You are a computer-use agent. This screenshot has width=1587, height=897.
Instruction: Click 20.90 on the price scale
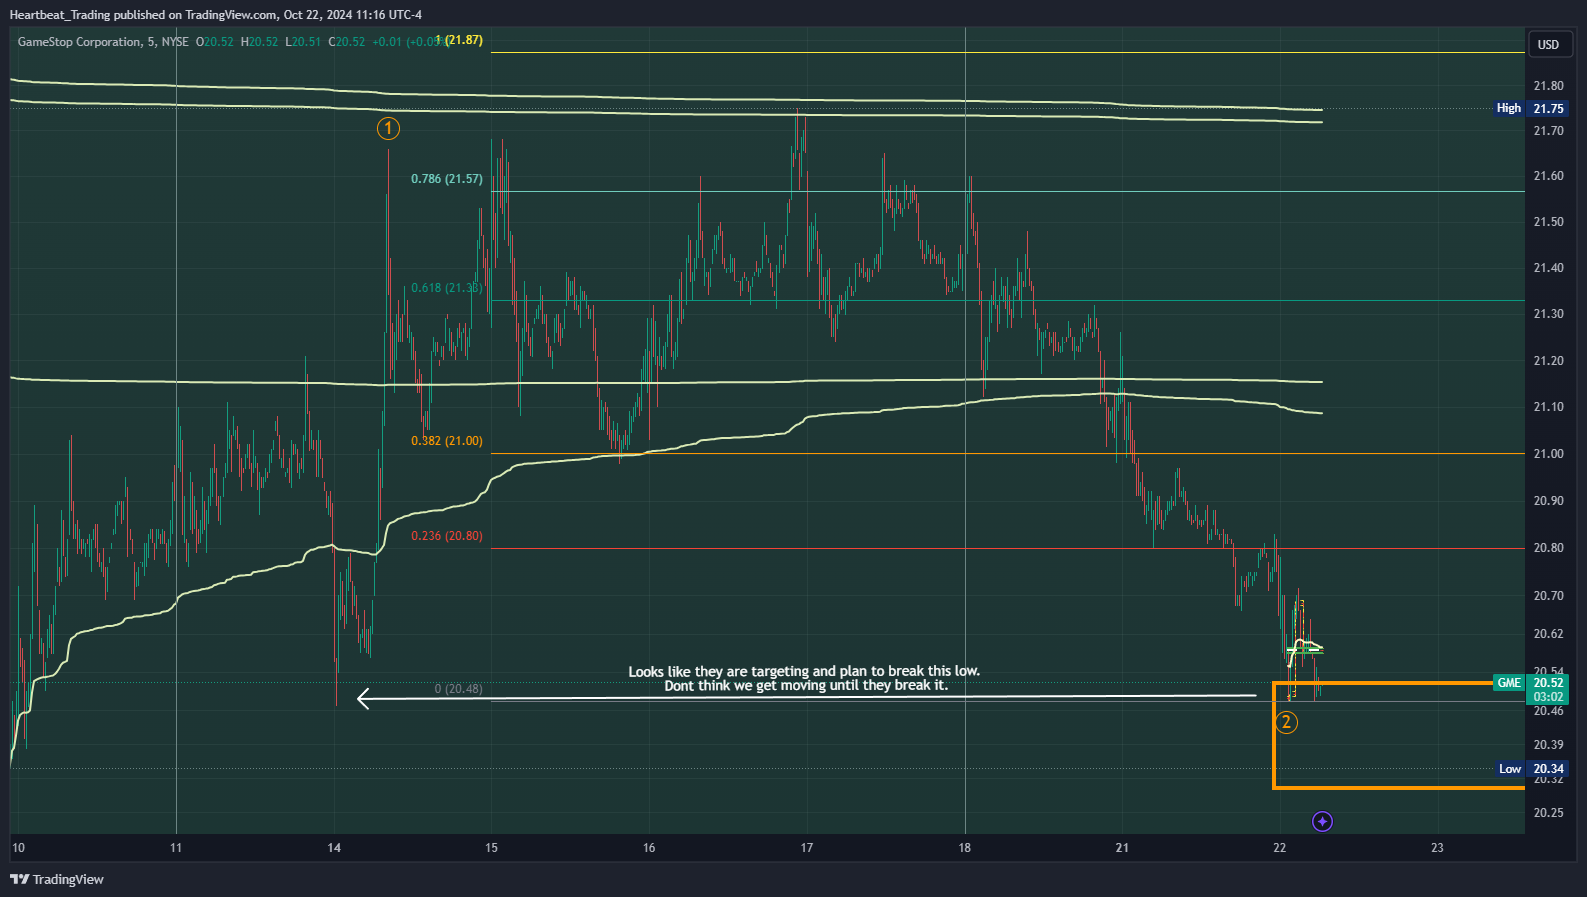(x=1549, y=501)
